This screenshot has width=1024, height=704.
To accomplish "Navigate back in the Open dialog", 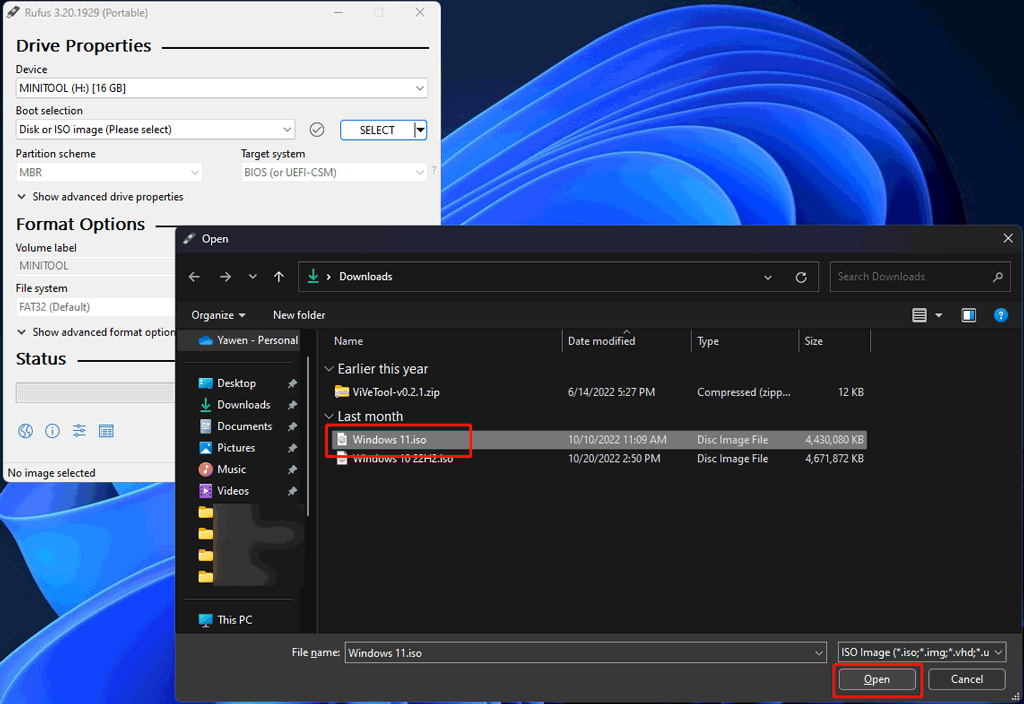I will coord(193,276).
